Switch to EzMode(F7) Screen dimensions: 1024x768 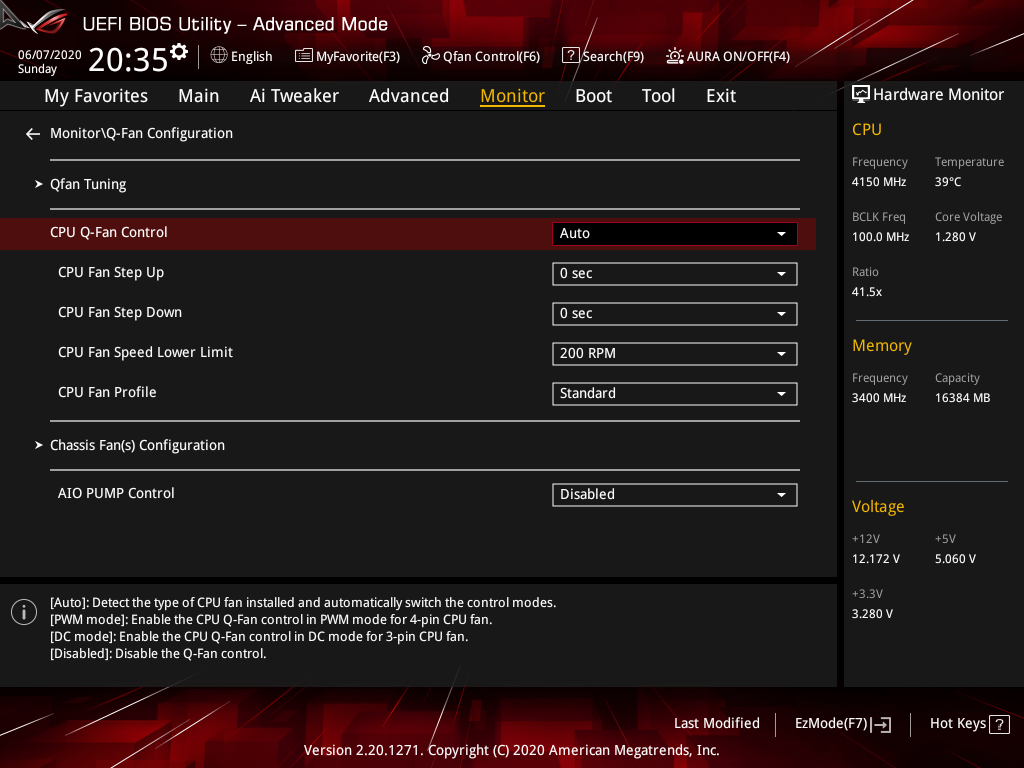831,724
